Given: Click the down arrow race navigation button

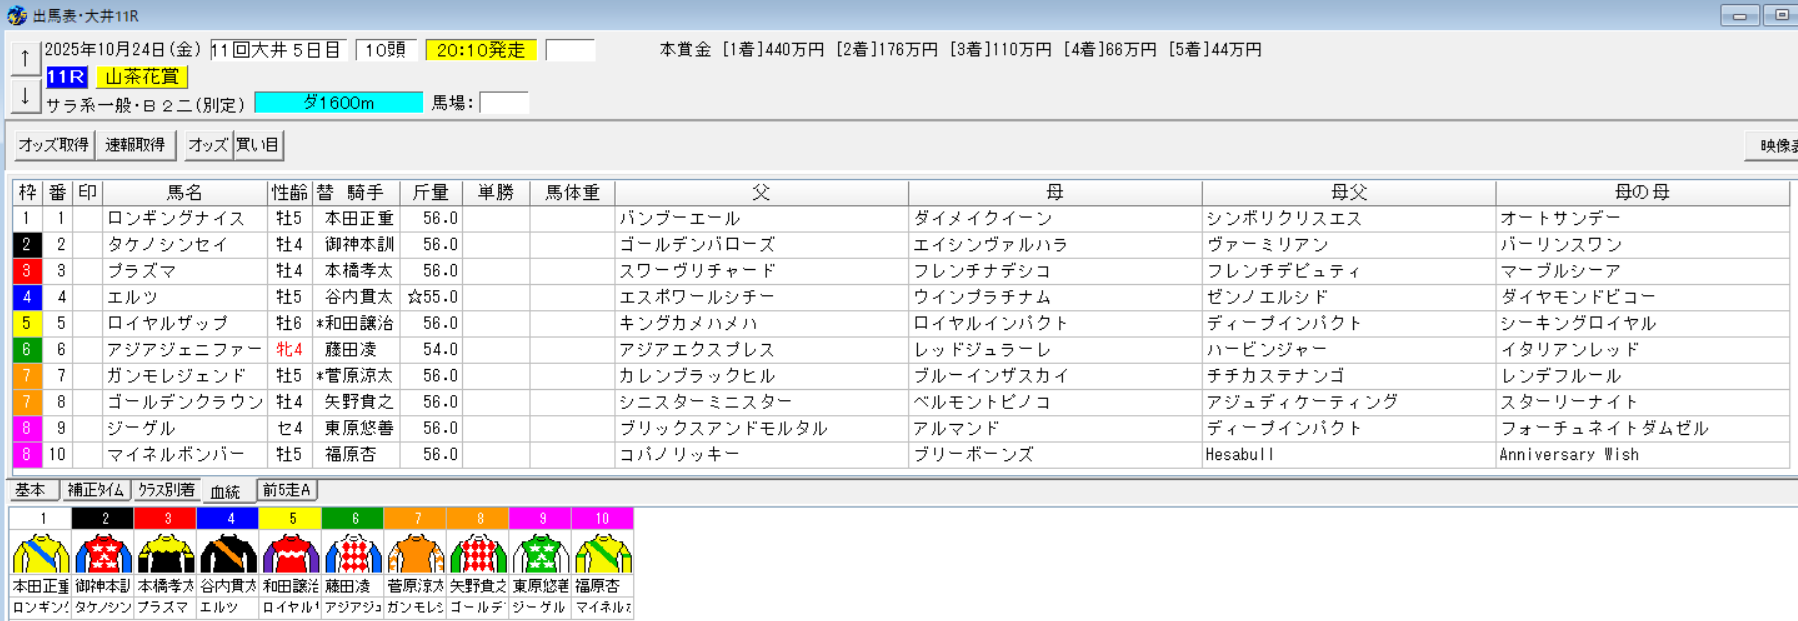Looking at the screenshot, I should 25,97.
